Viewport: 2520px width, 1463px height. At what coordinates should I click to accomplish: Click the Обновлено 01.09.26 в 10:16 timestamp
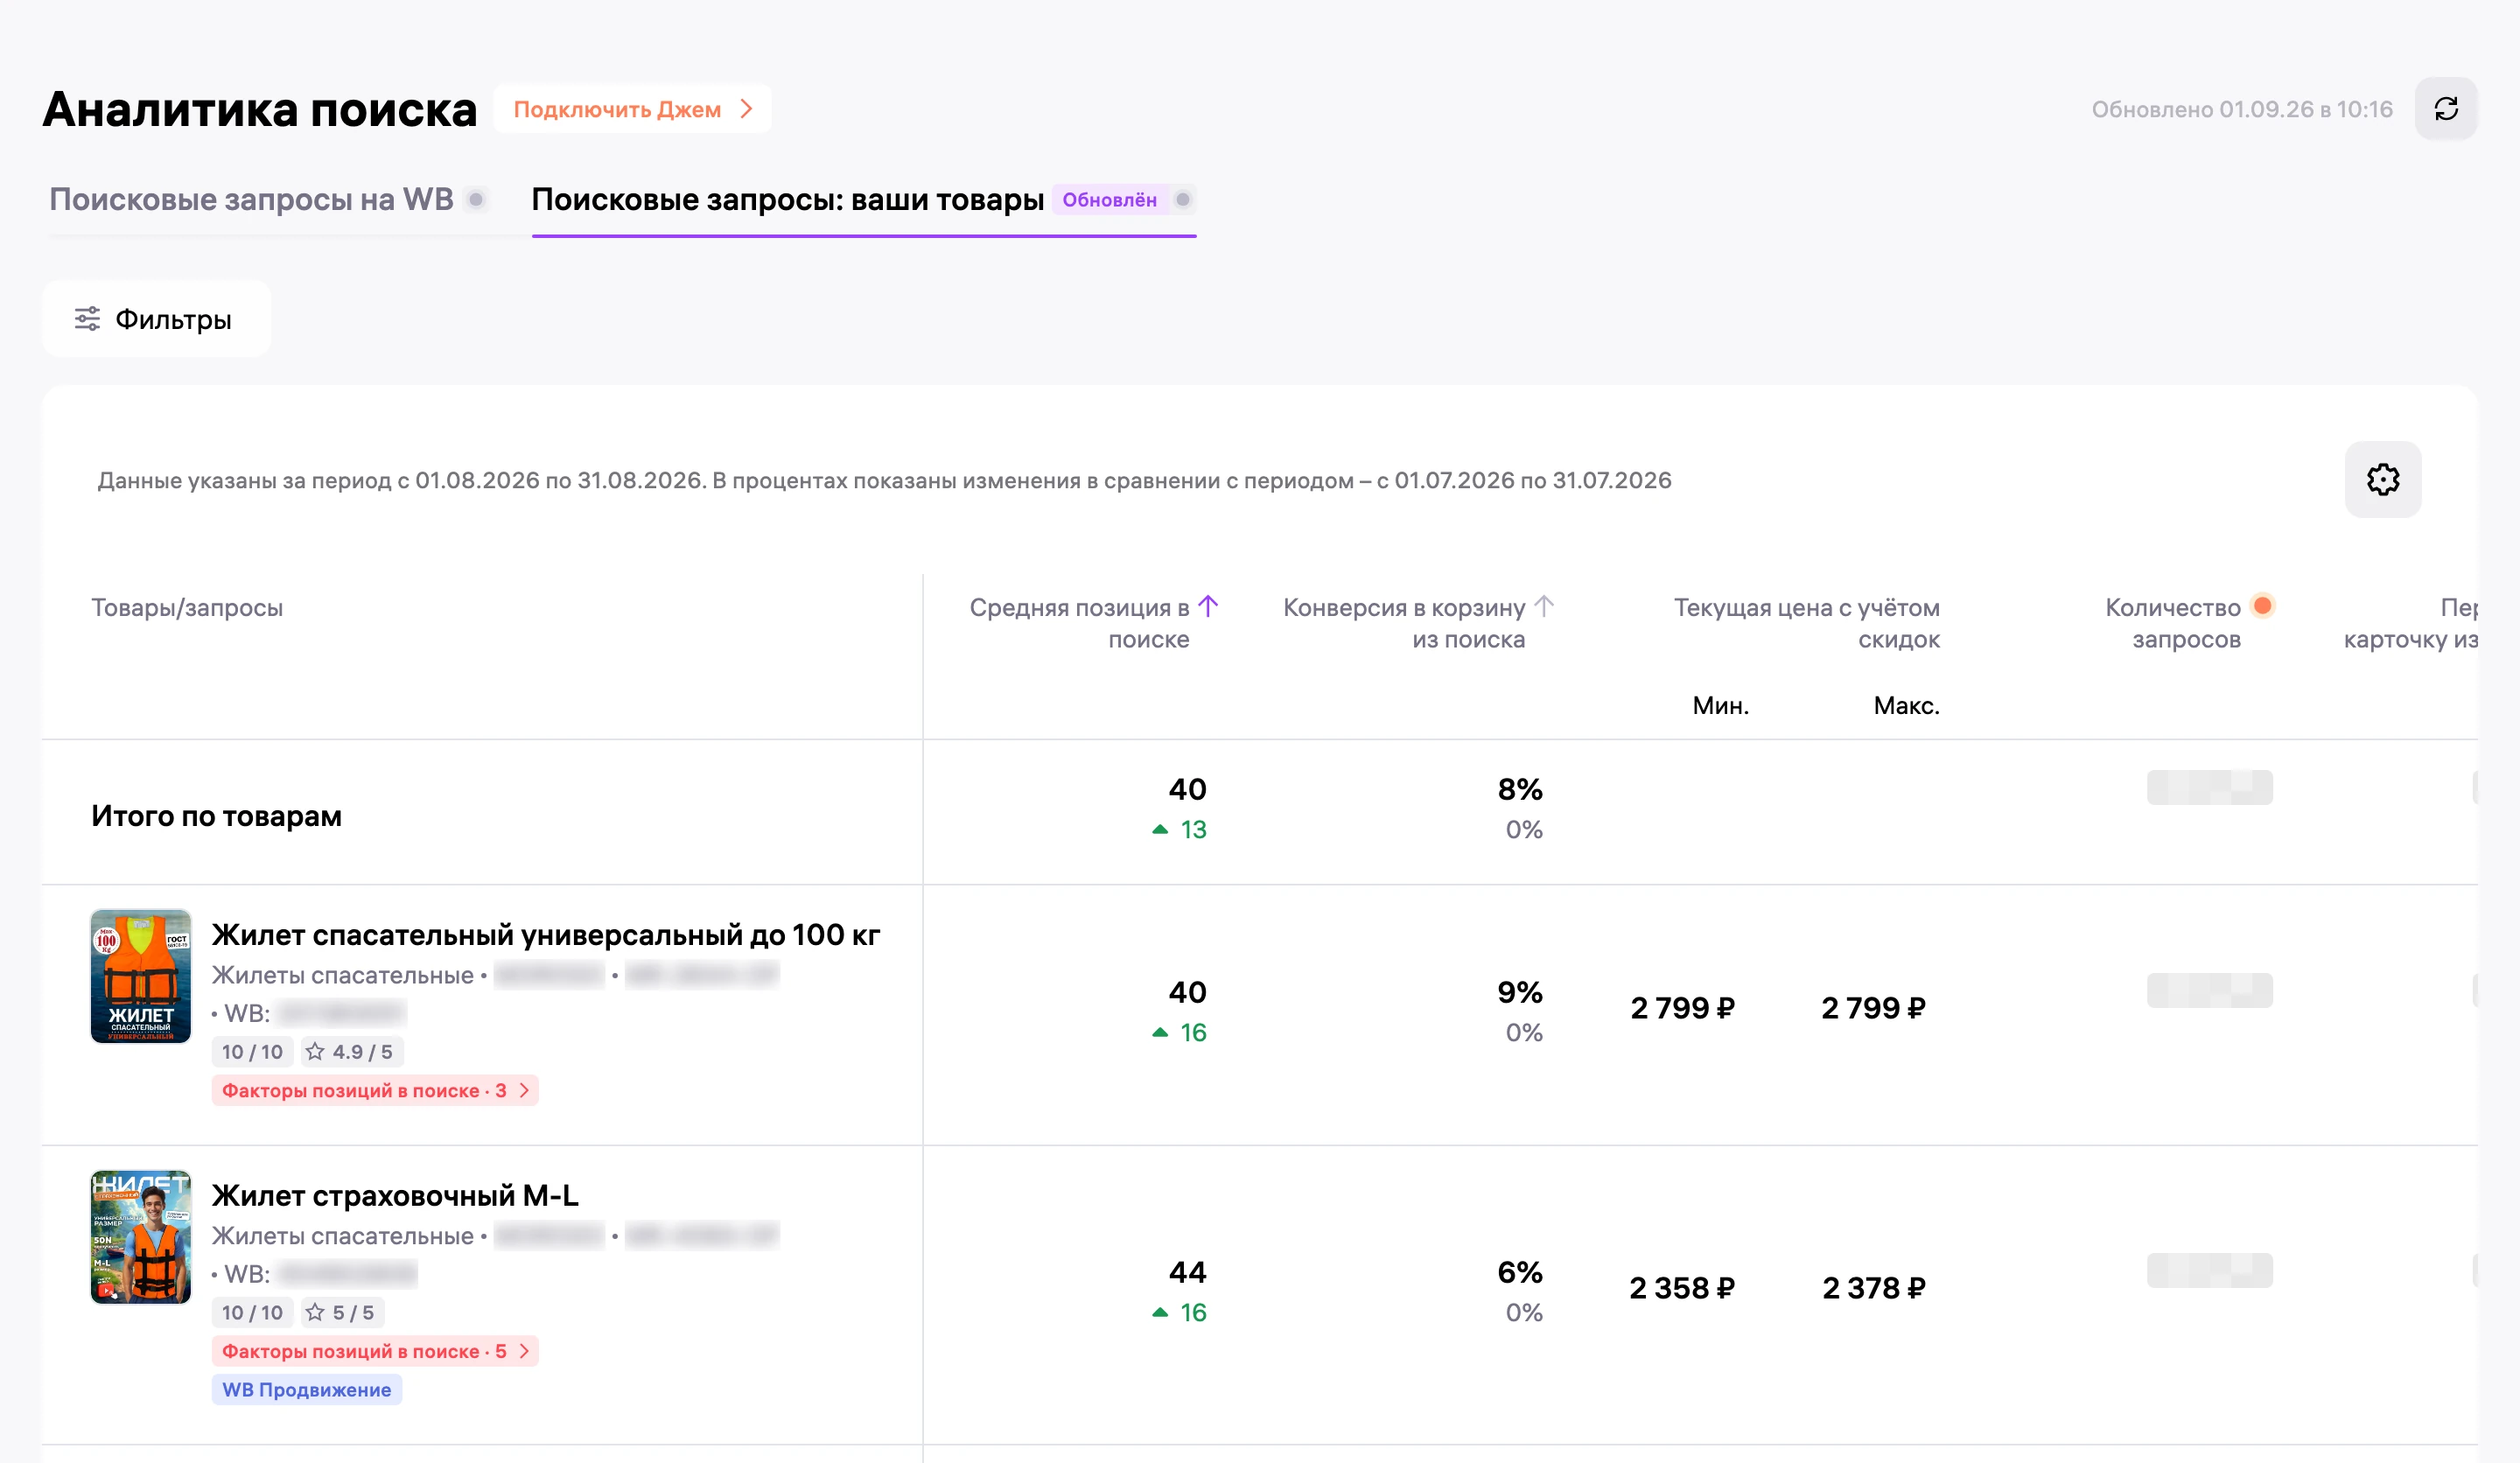click(x=2242, y=109)
